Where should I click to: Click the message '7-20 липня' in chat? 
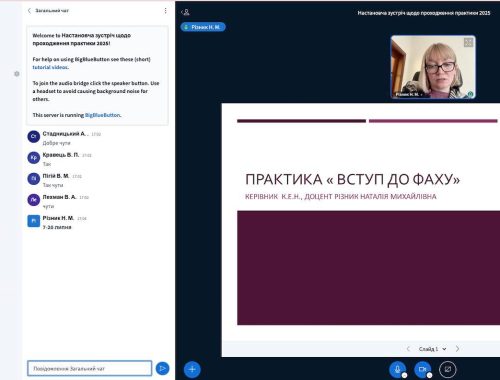pos(57,227)
